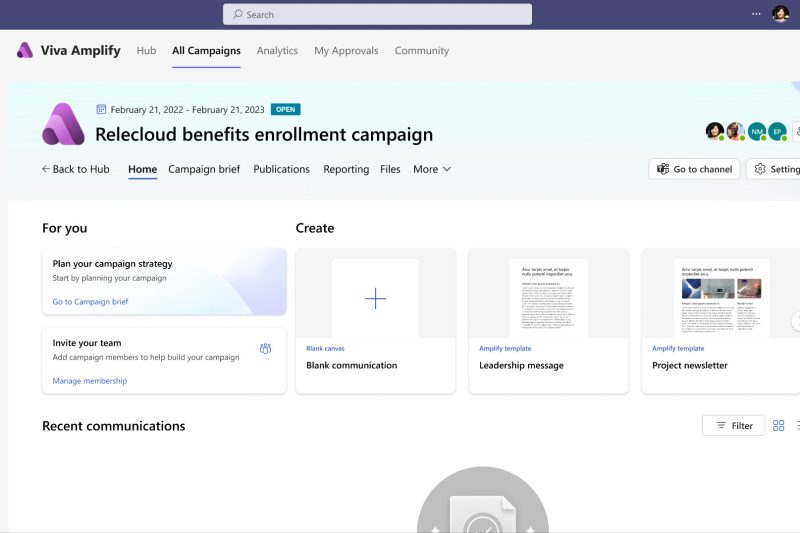Image resolution: width=800 pixels, height=533 pixels.
Task: Click the second campaign member avatar
Action: tap(736, 131)
